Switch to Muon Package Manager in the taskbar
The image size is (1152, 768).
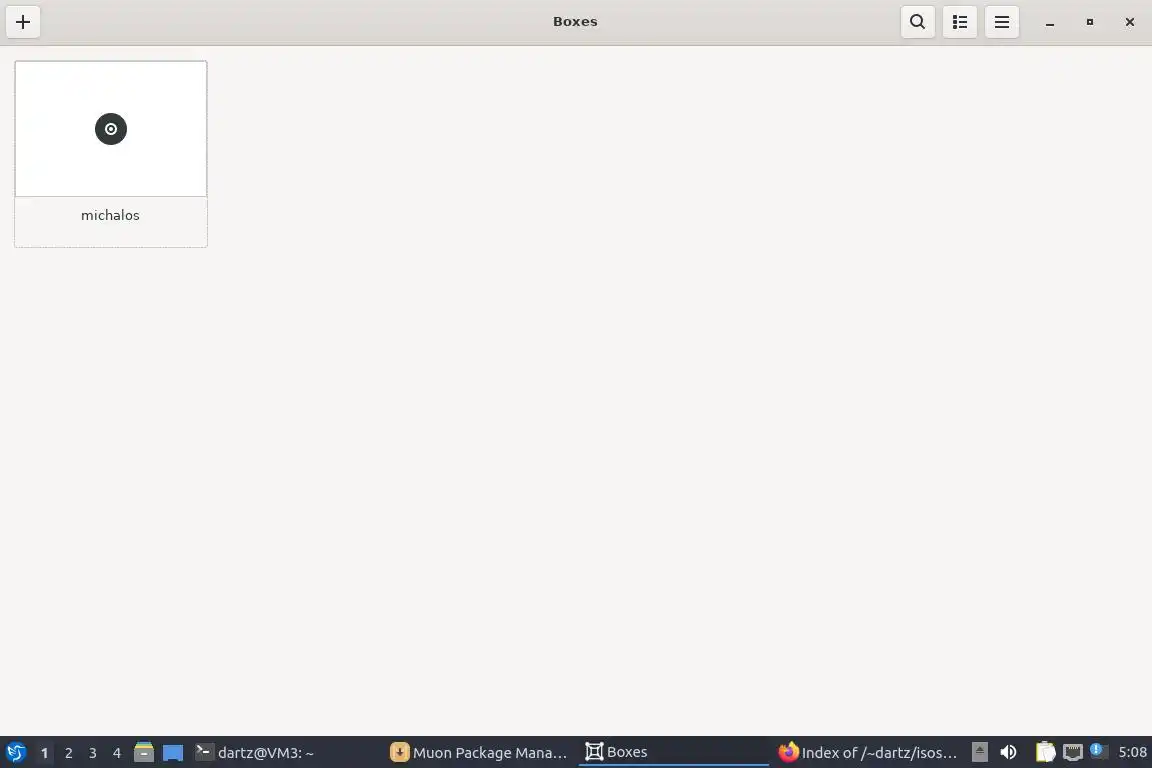480,753
